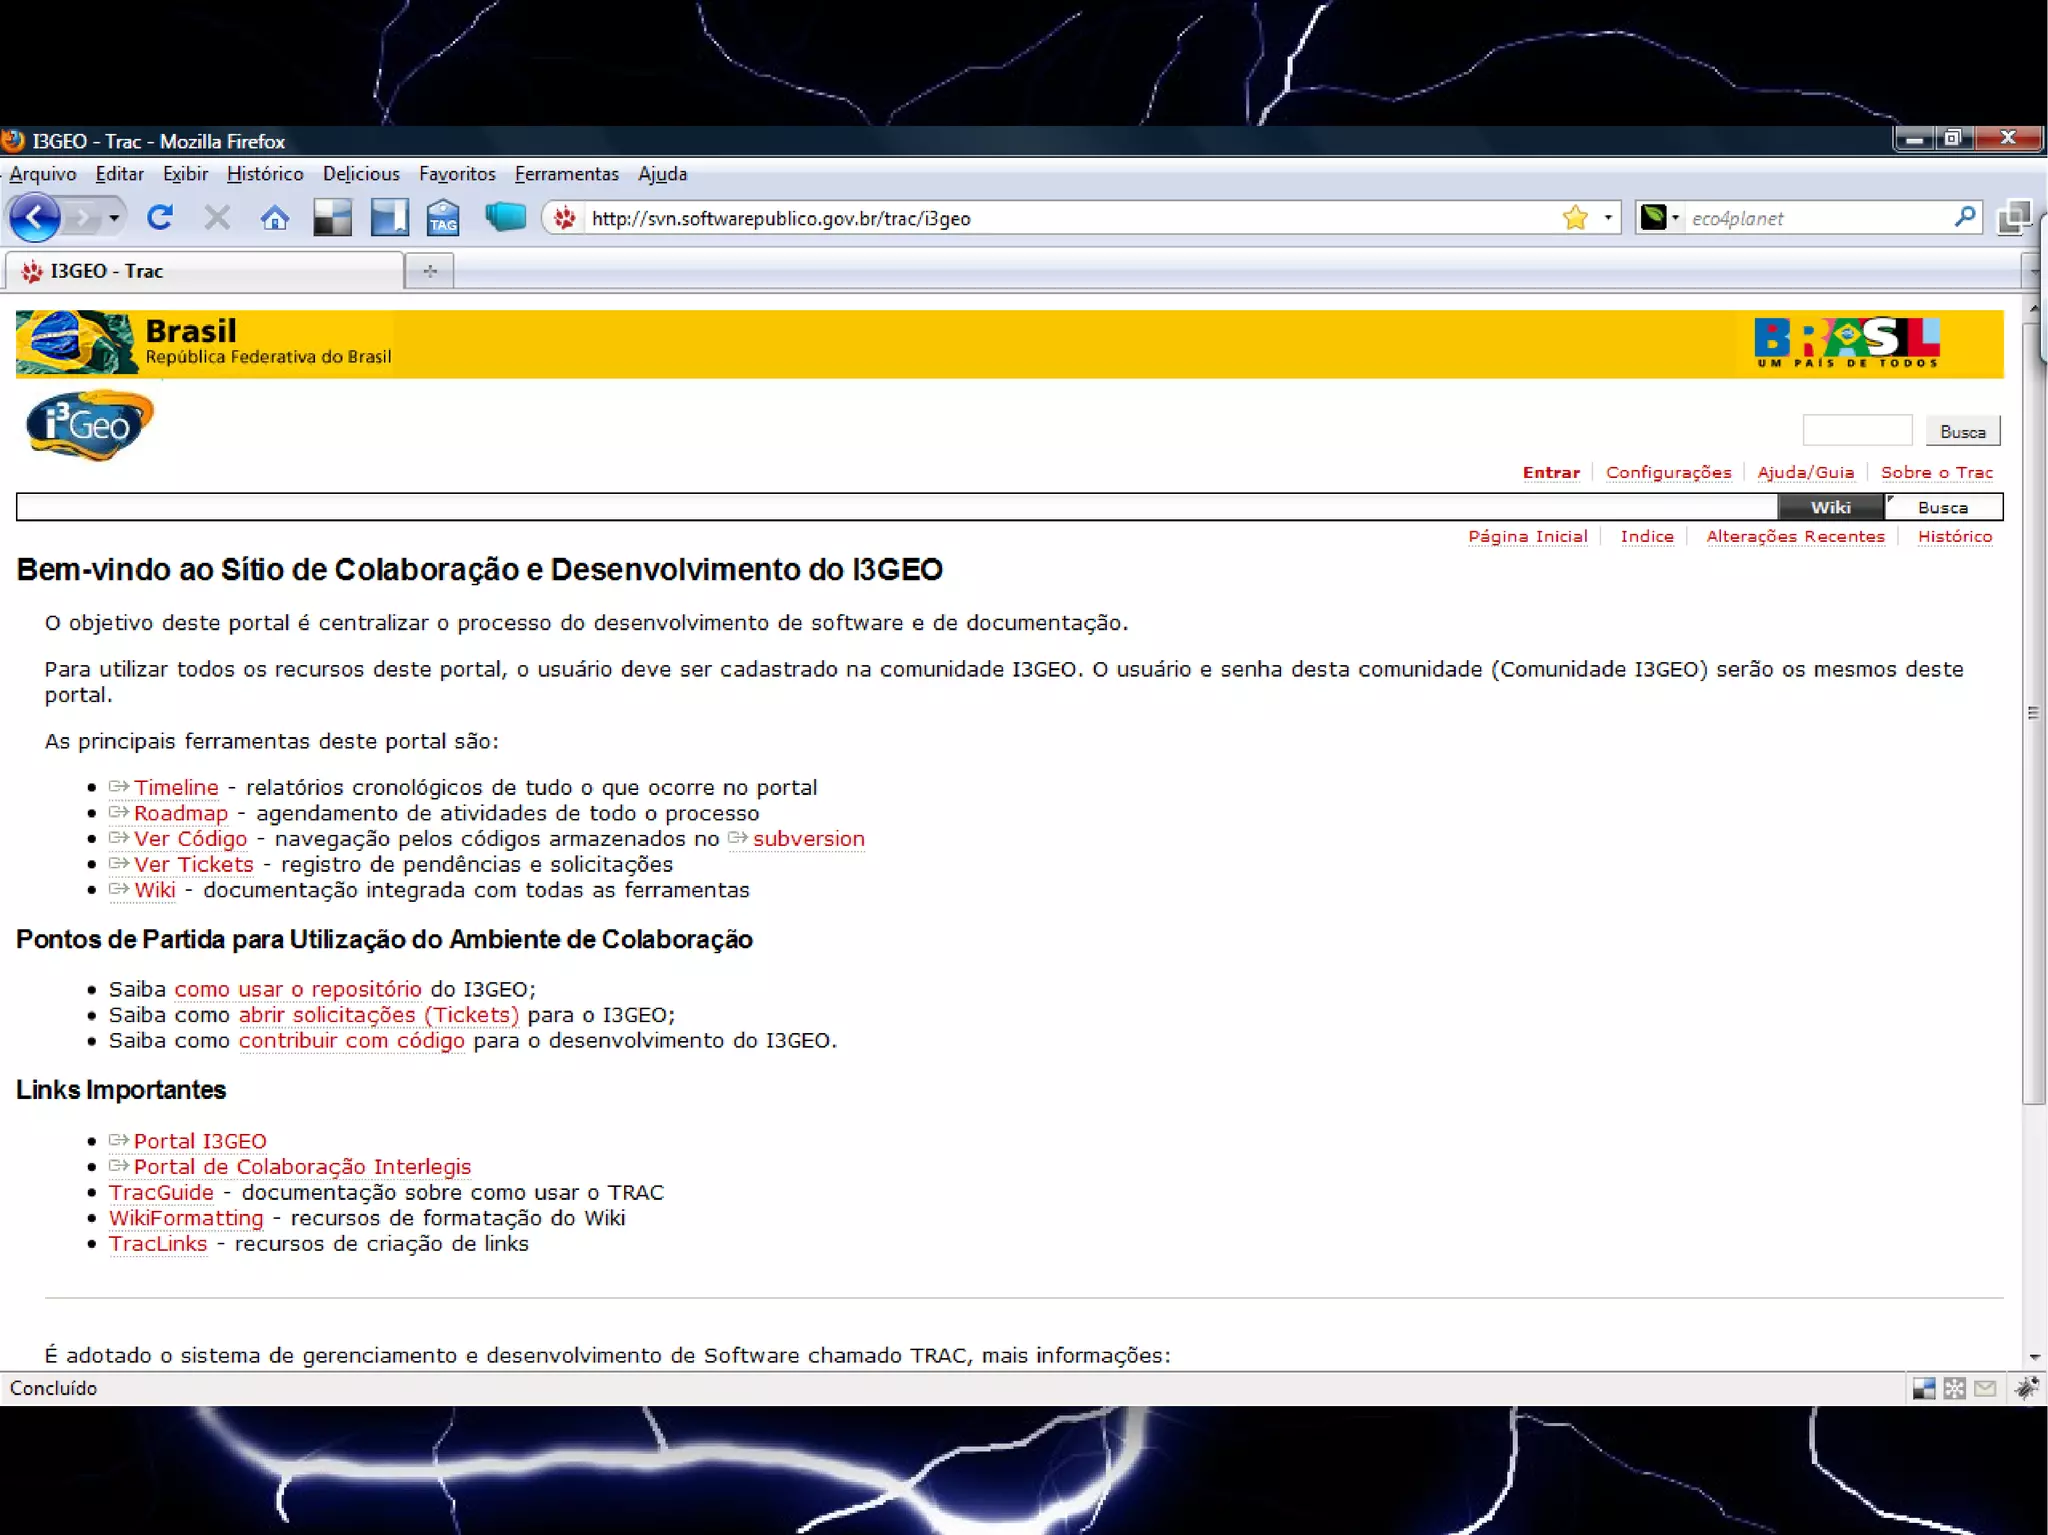Open the back/forward history dropdown arrow
Screen dimensions: 2048x1535
[114, 217]
